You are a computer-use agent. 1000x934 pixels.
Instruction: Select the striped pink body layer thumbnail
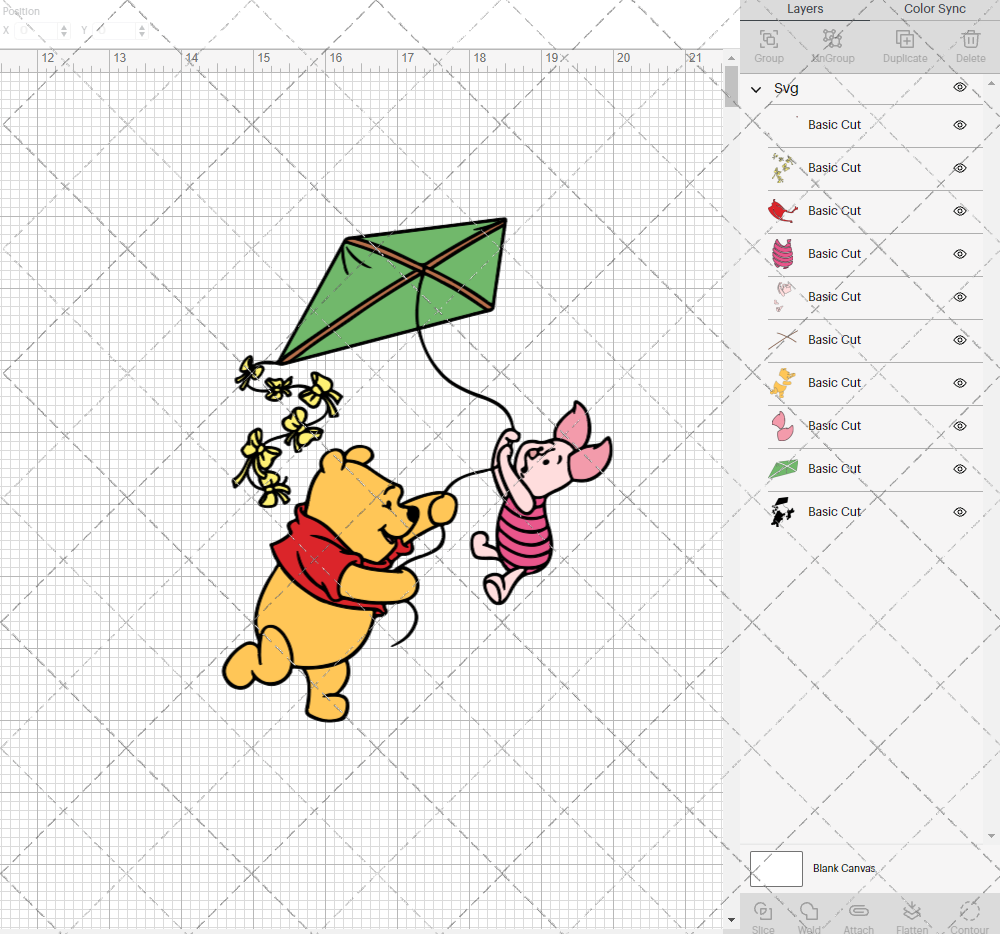(783, 254)
